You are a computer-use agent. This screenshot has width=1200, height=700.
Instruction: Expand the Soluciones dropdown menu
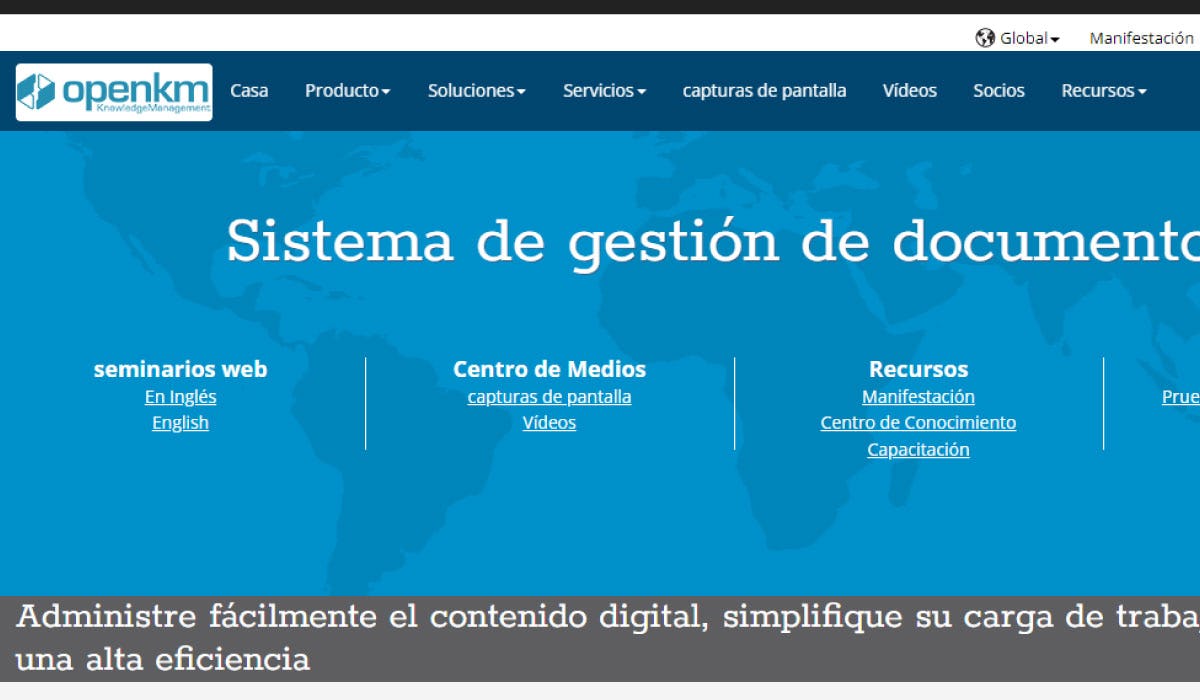pyautogui.click(x=476, y=91)
